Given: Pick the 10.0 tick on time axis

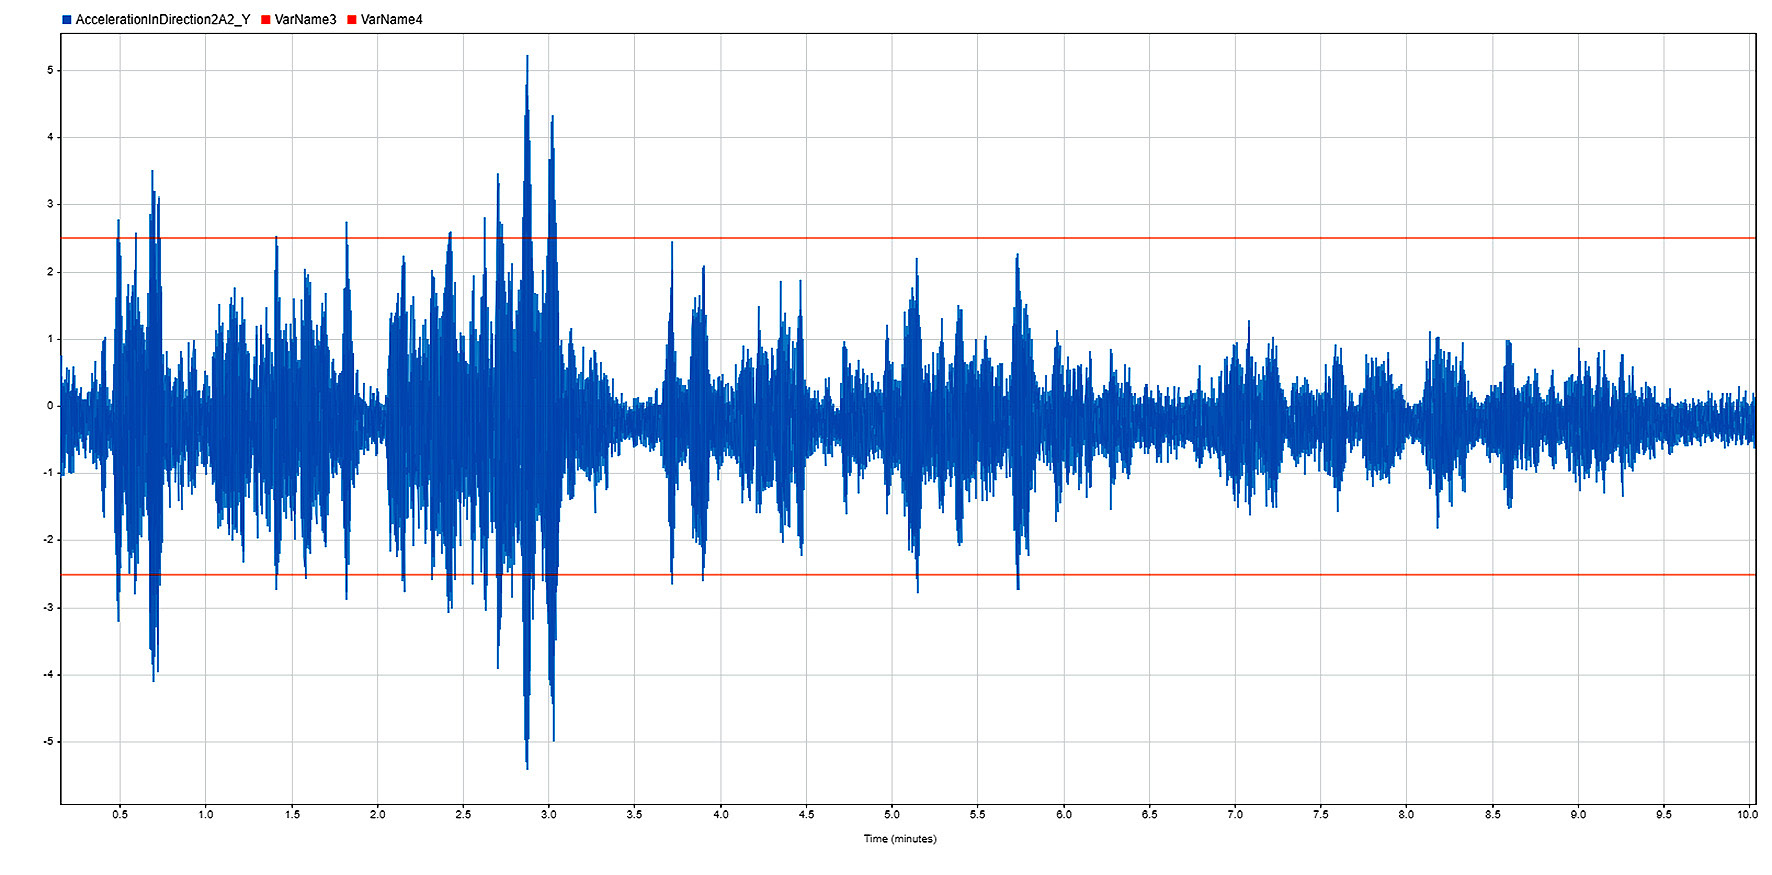Looking at the screenshot, I should tap(1747, 815).
